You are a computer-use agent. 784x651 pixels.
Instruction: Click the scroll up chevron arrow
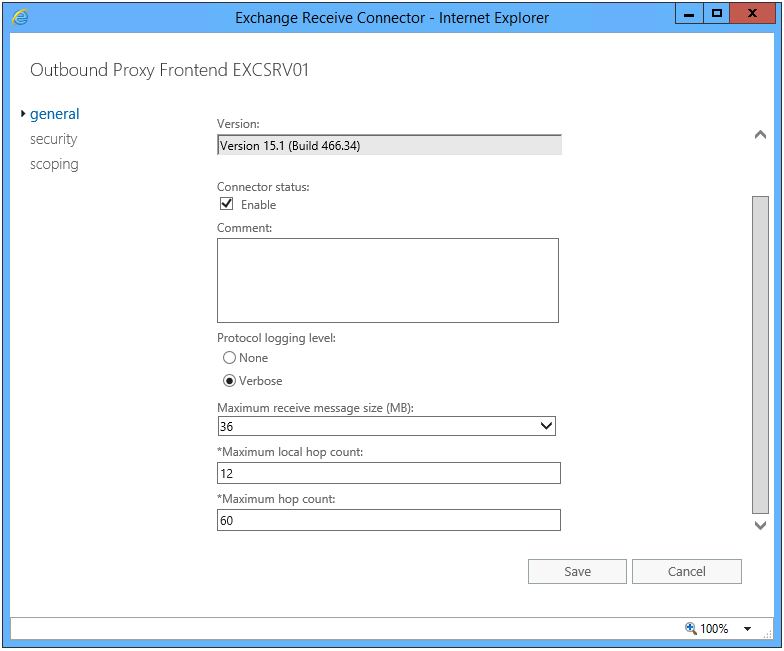coord(760,134)
